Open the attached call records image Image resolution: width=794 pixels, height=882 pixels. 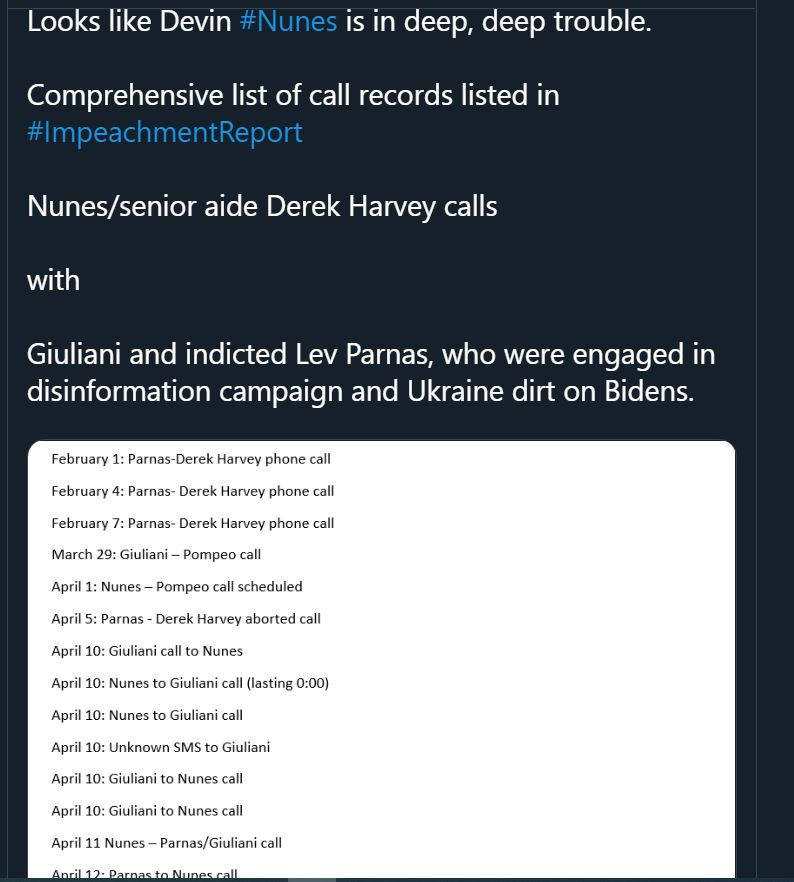(x=381, y=659)
